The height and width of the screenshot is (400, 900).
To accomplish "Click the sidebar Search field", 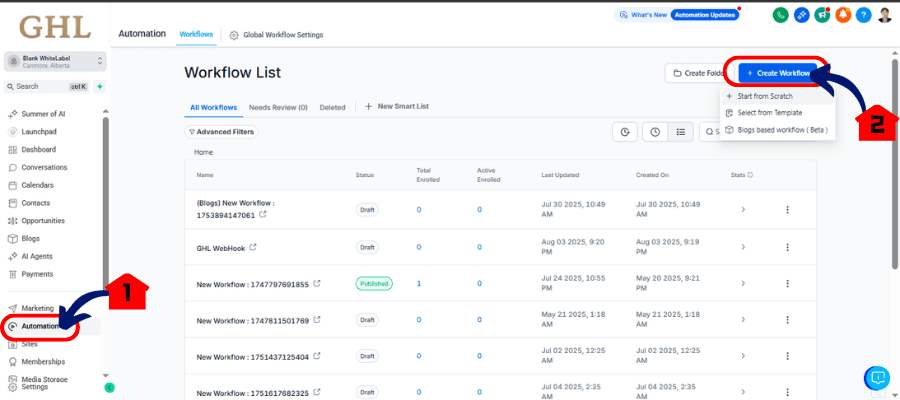I will (47, 86).
